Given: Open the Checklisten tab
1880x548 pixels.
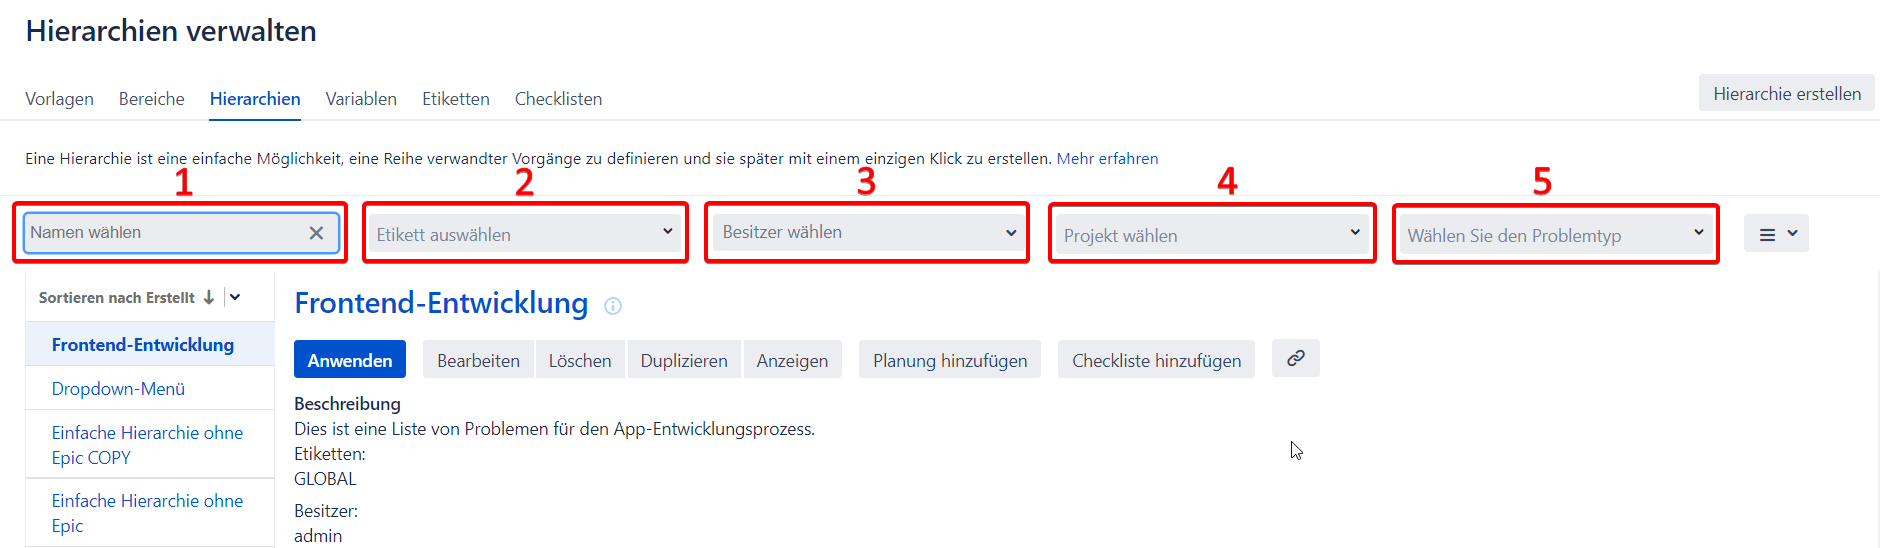Looking at the screenshot, I should pyautogui.click(x=558, y=99).
